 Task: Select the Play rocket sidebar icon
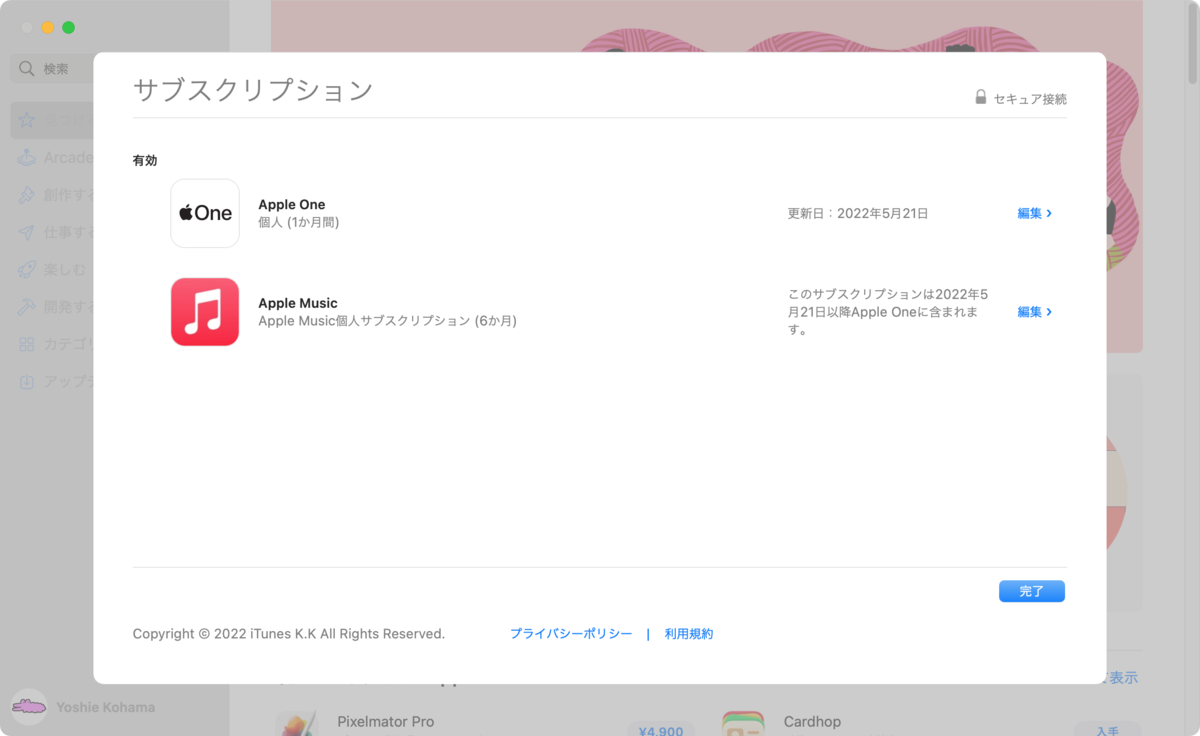pos(27,269)
